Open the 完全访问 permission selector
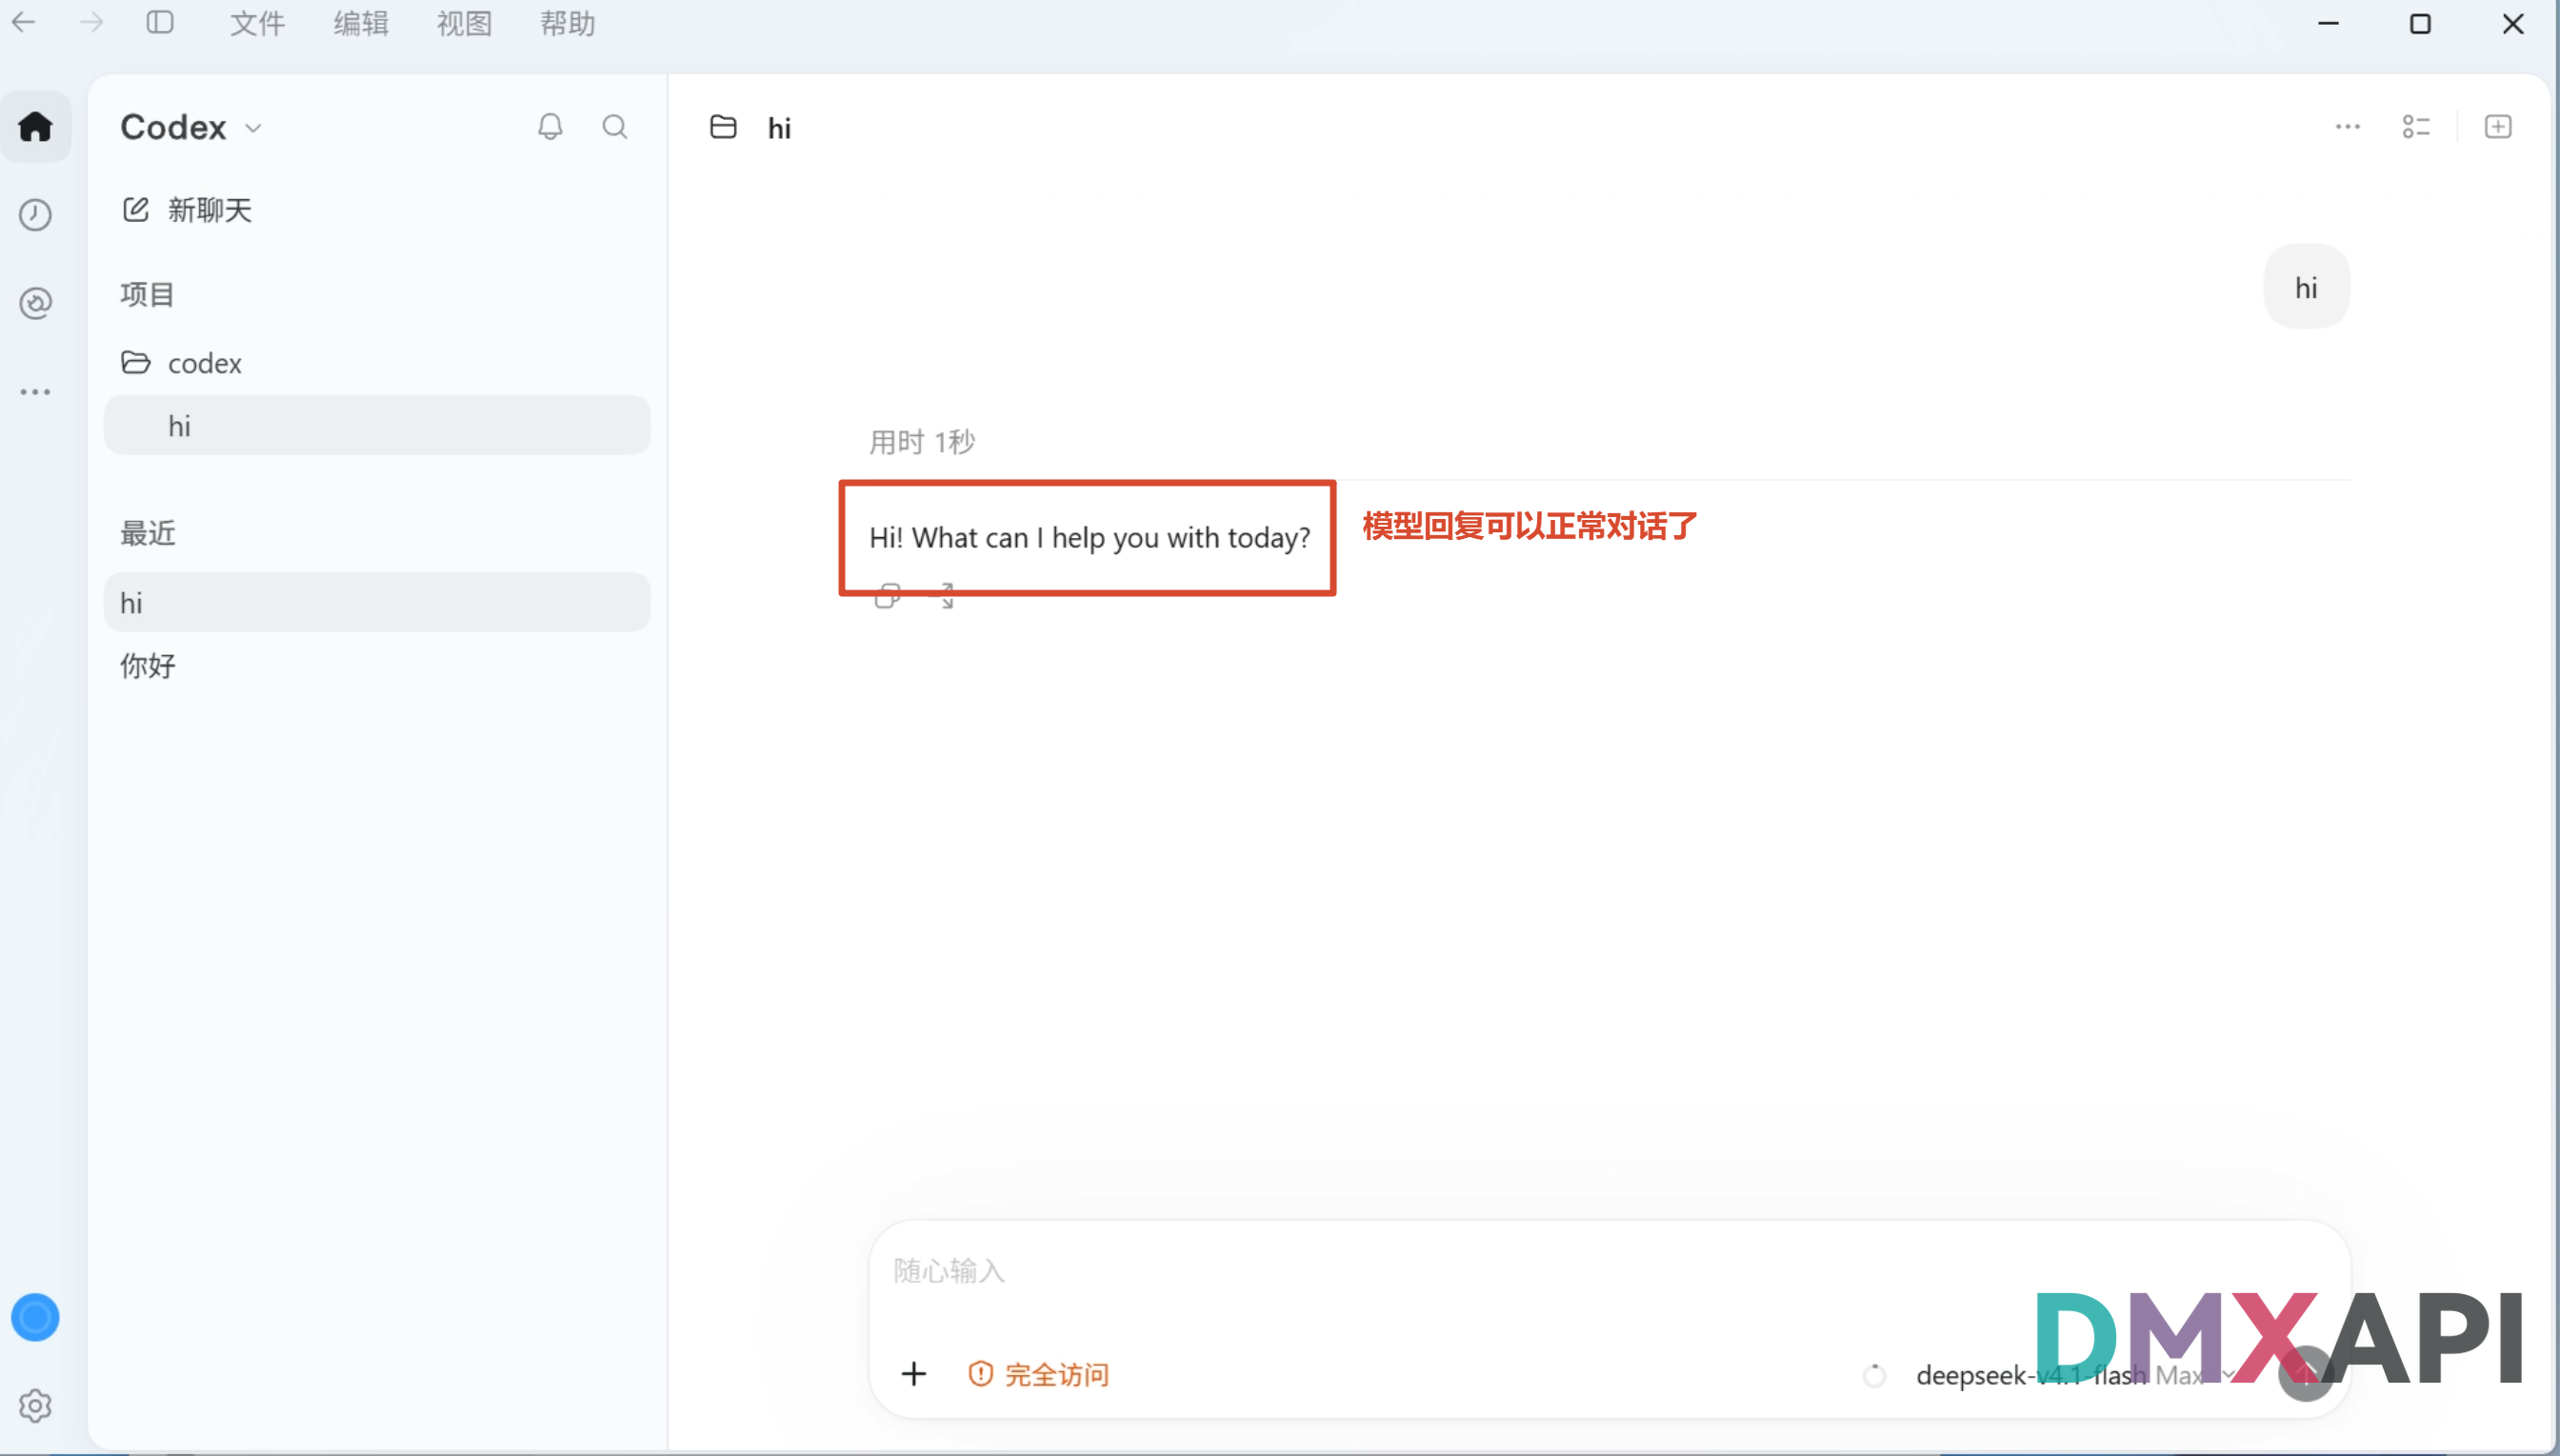The image size is (2560, 1456). [x=1039, y=1375]
